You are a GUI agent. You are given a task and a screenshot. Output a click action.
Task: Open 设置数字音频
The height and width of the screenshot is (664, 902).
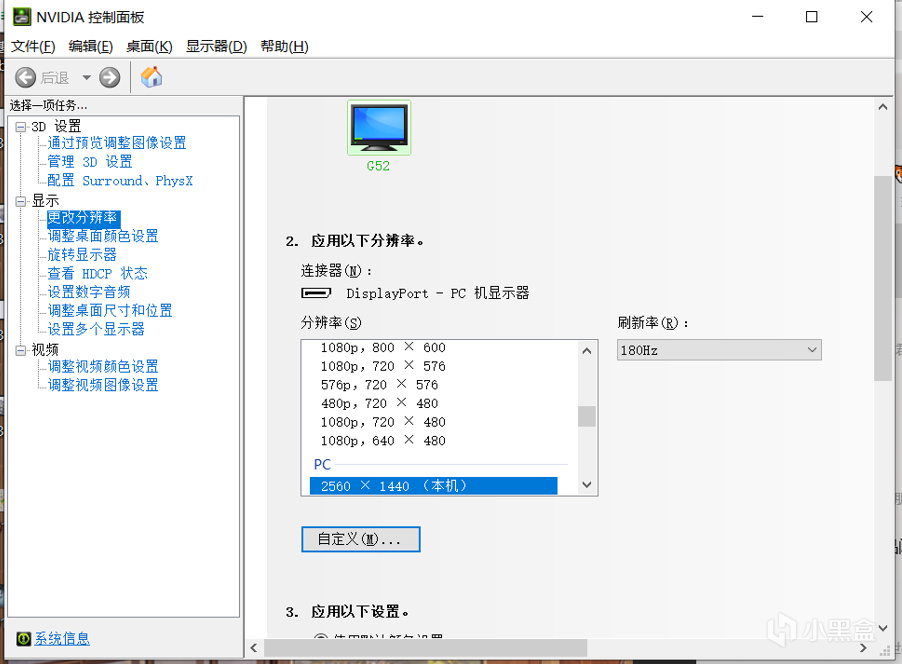tap(89, 292)
